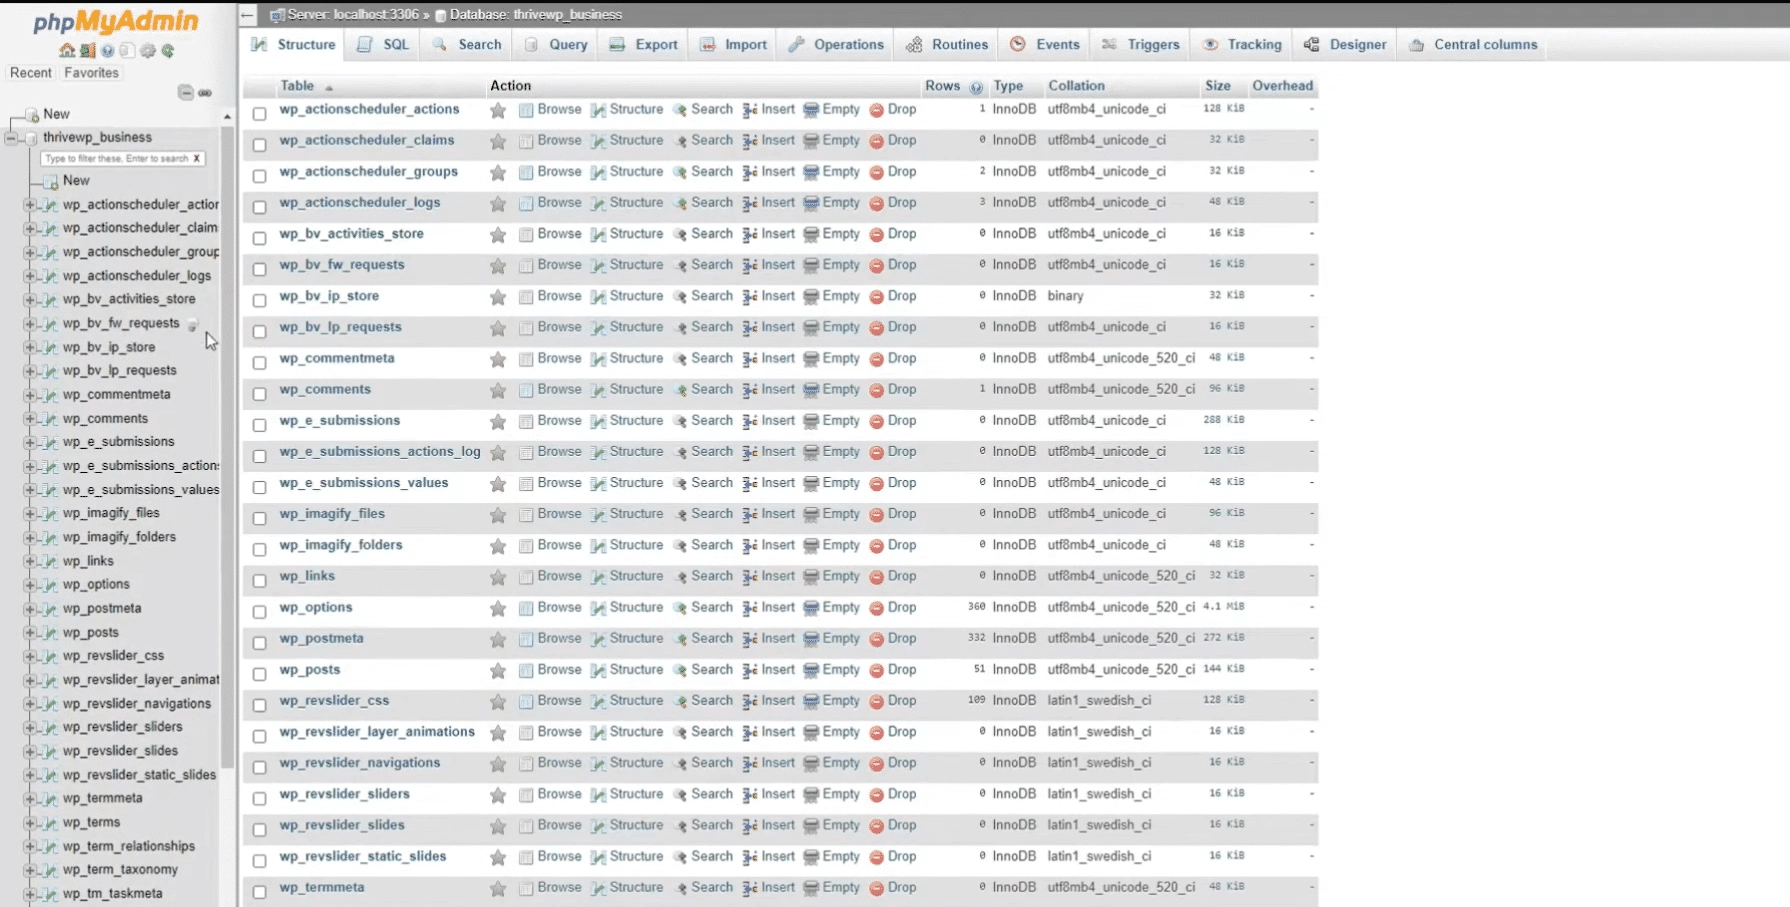Favorite the wp_options table star

[497, 608]
